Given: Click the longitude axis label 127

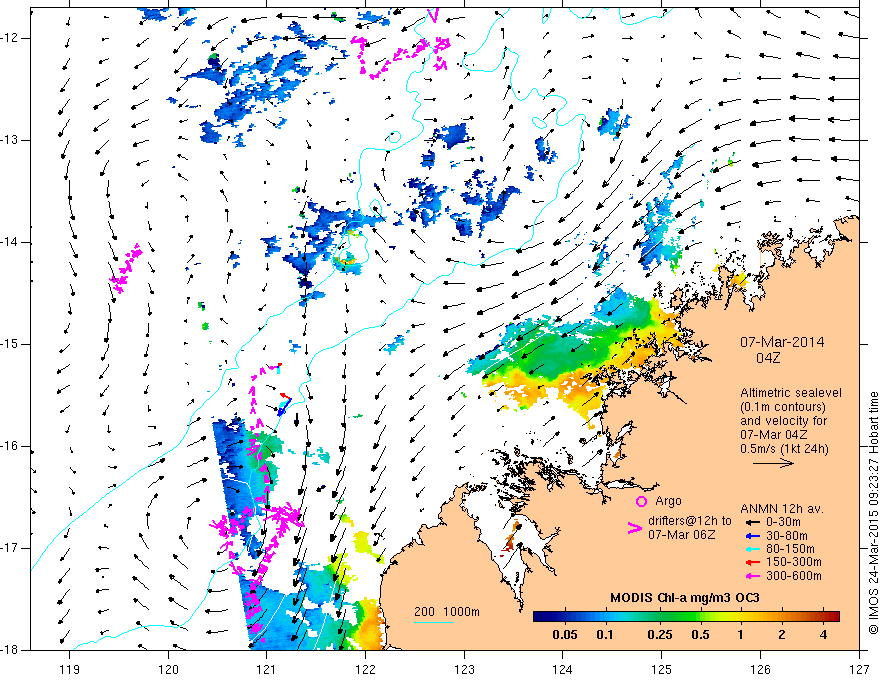Looking at the screenshot, I should [859, 669].
